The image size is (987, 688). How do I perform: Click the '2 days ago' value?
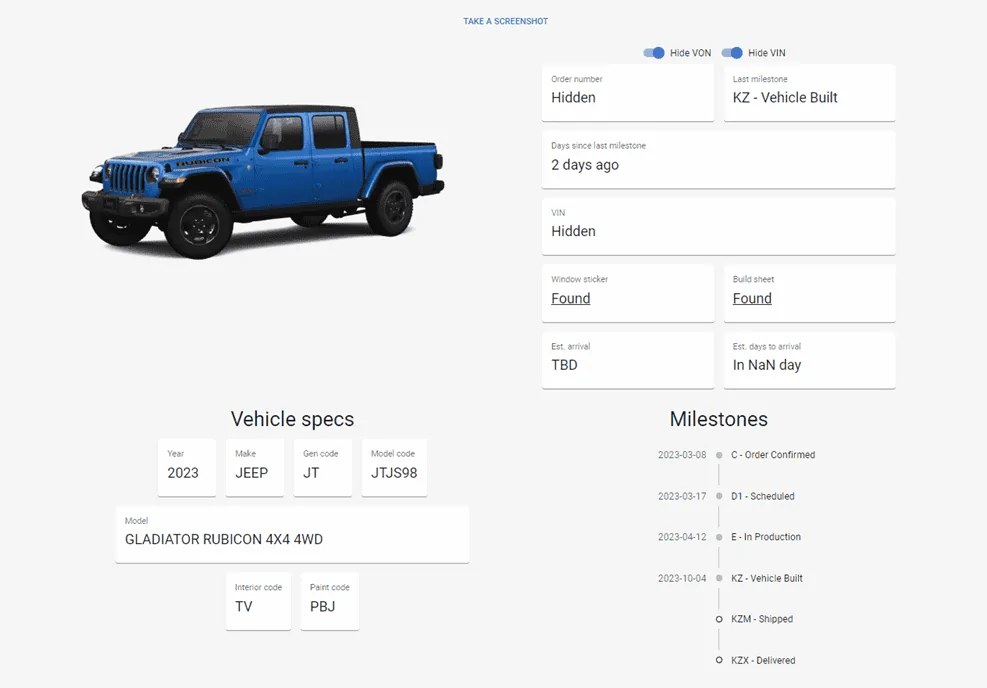point(585,165)
